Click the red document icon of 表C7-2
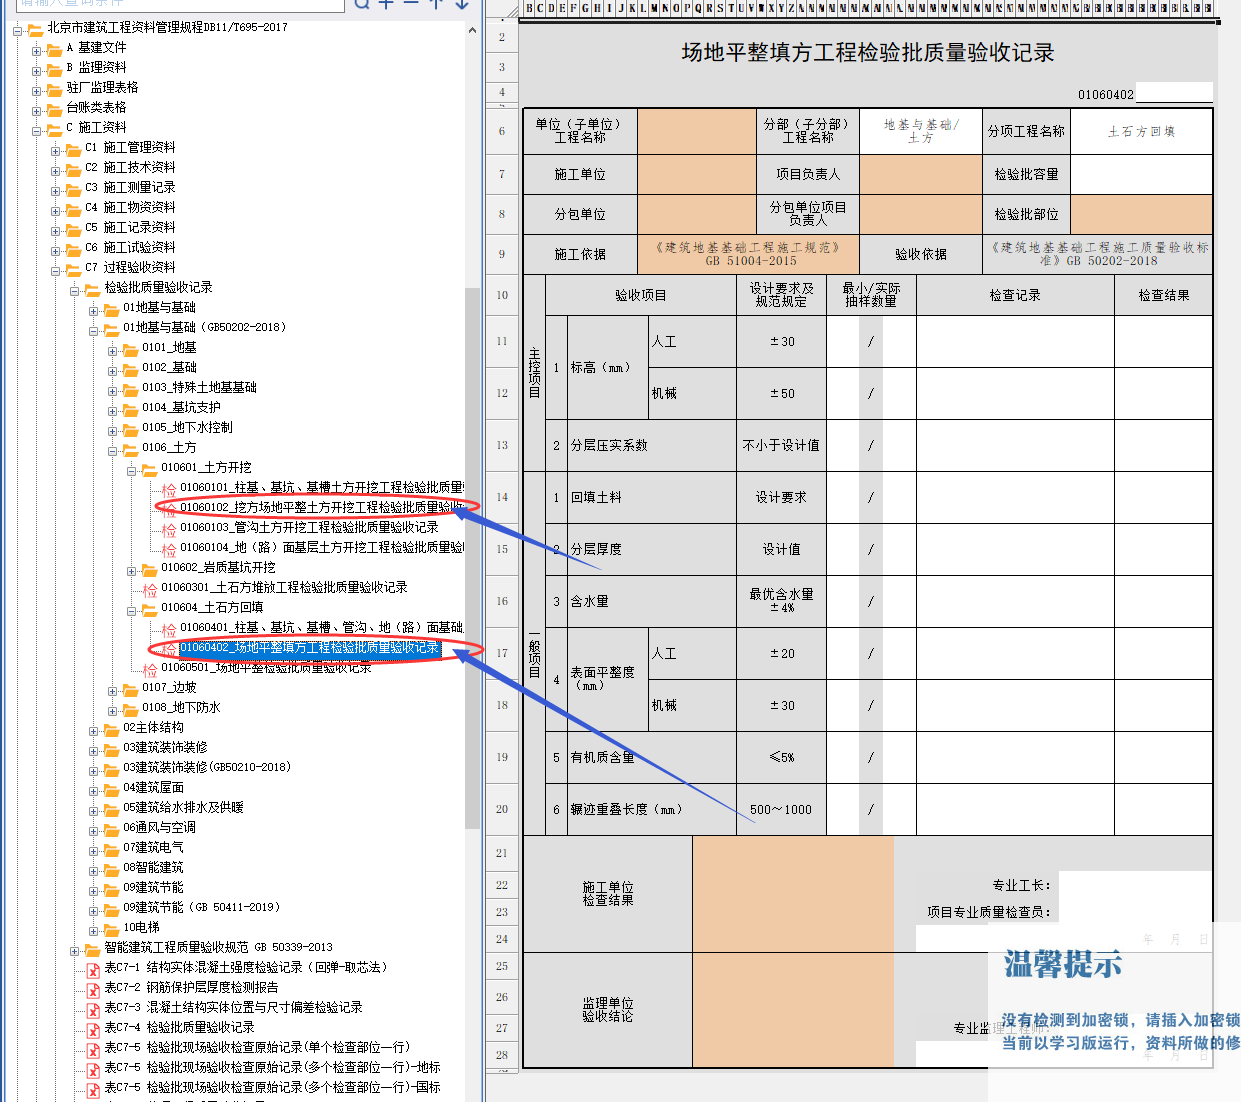The height and width of the screenshot is (1102, 1241). tap(93, 989)
